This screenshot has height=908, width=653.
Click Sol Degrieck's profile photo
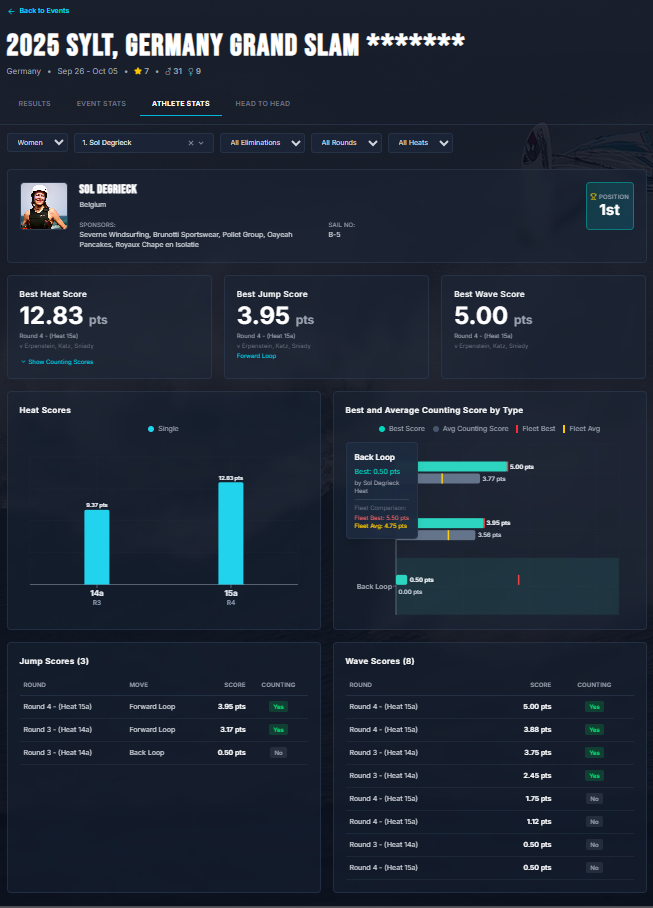coord(44,206)
